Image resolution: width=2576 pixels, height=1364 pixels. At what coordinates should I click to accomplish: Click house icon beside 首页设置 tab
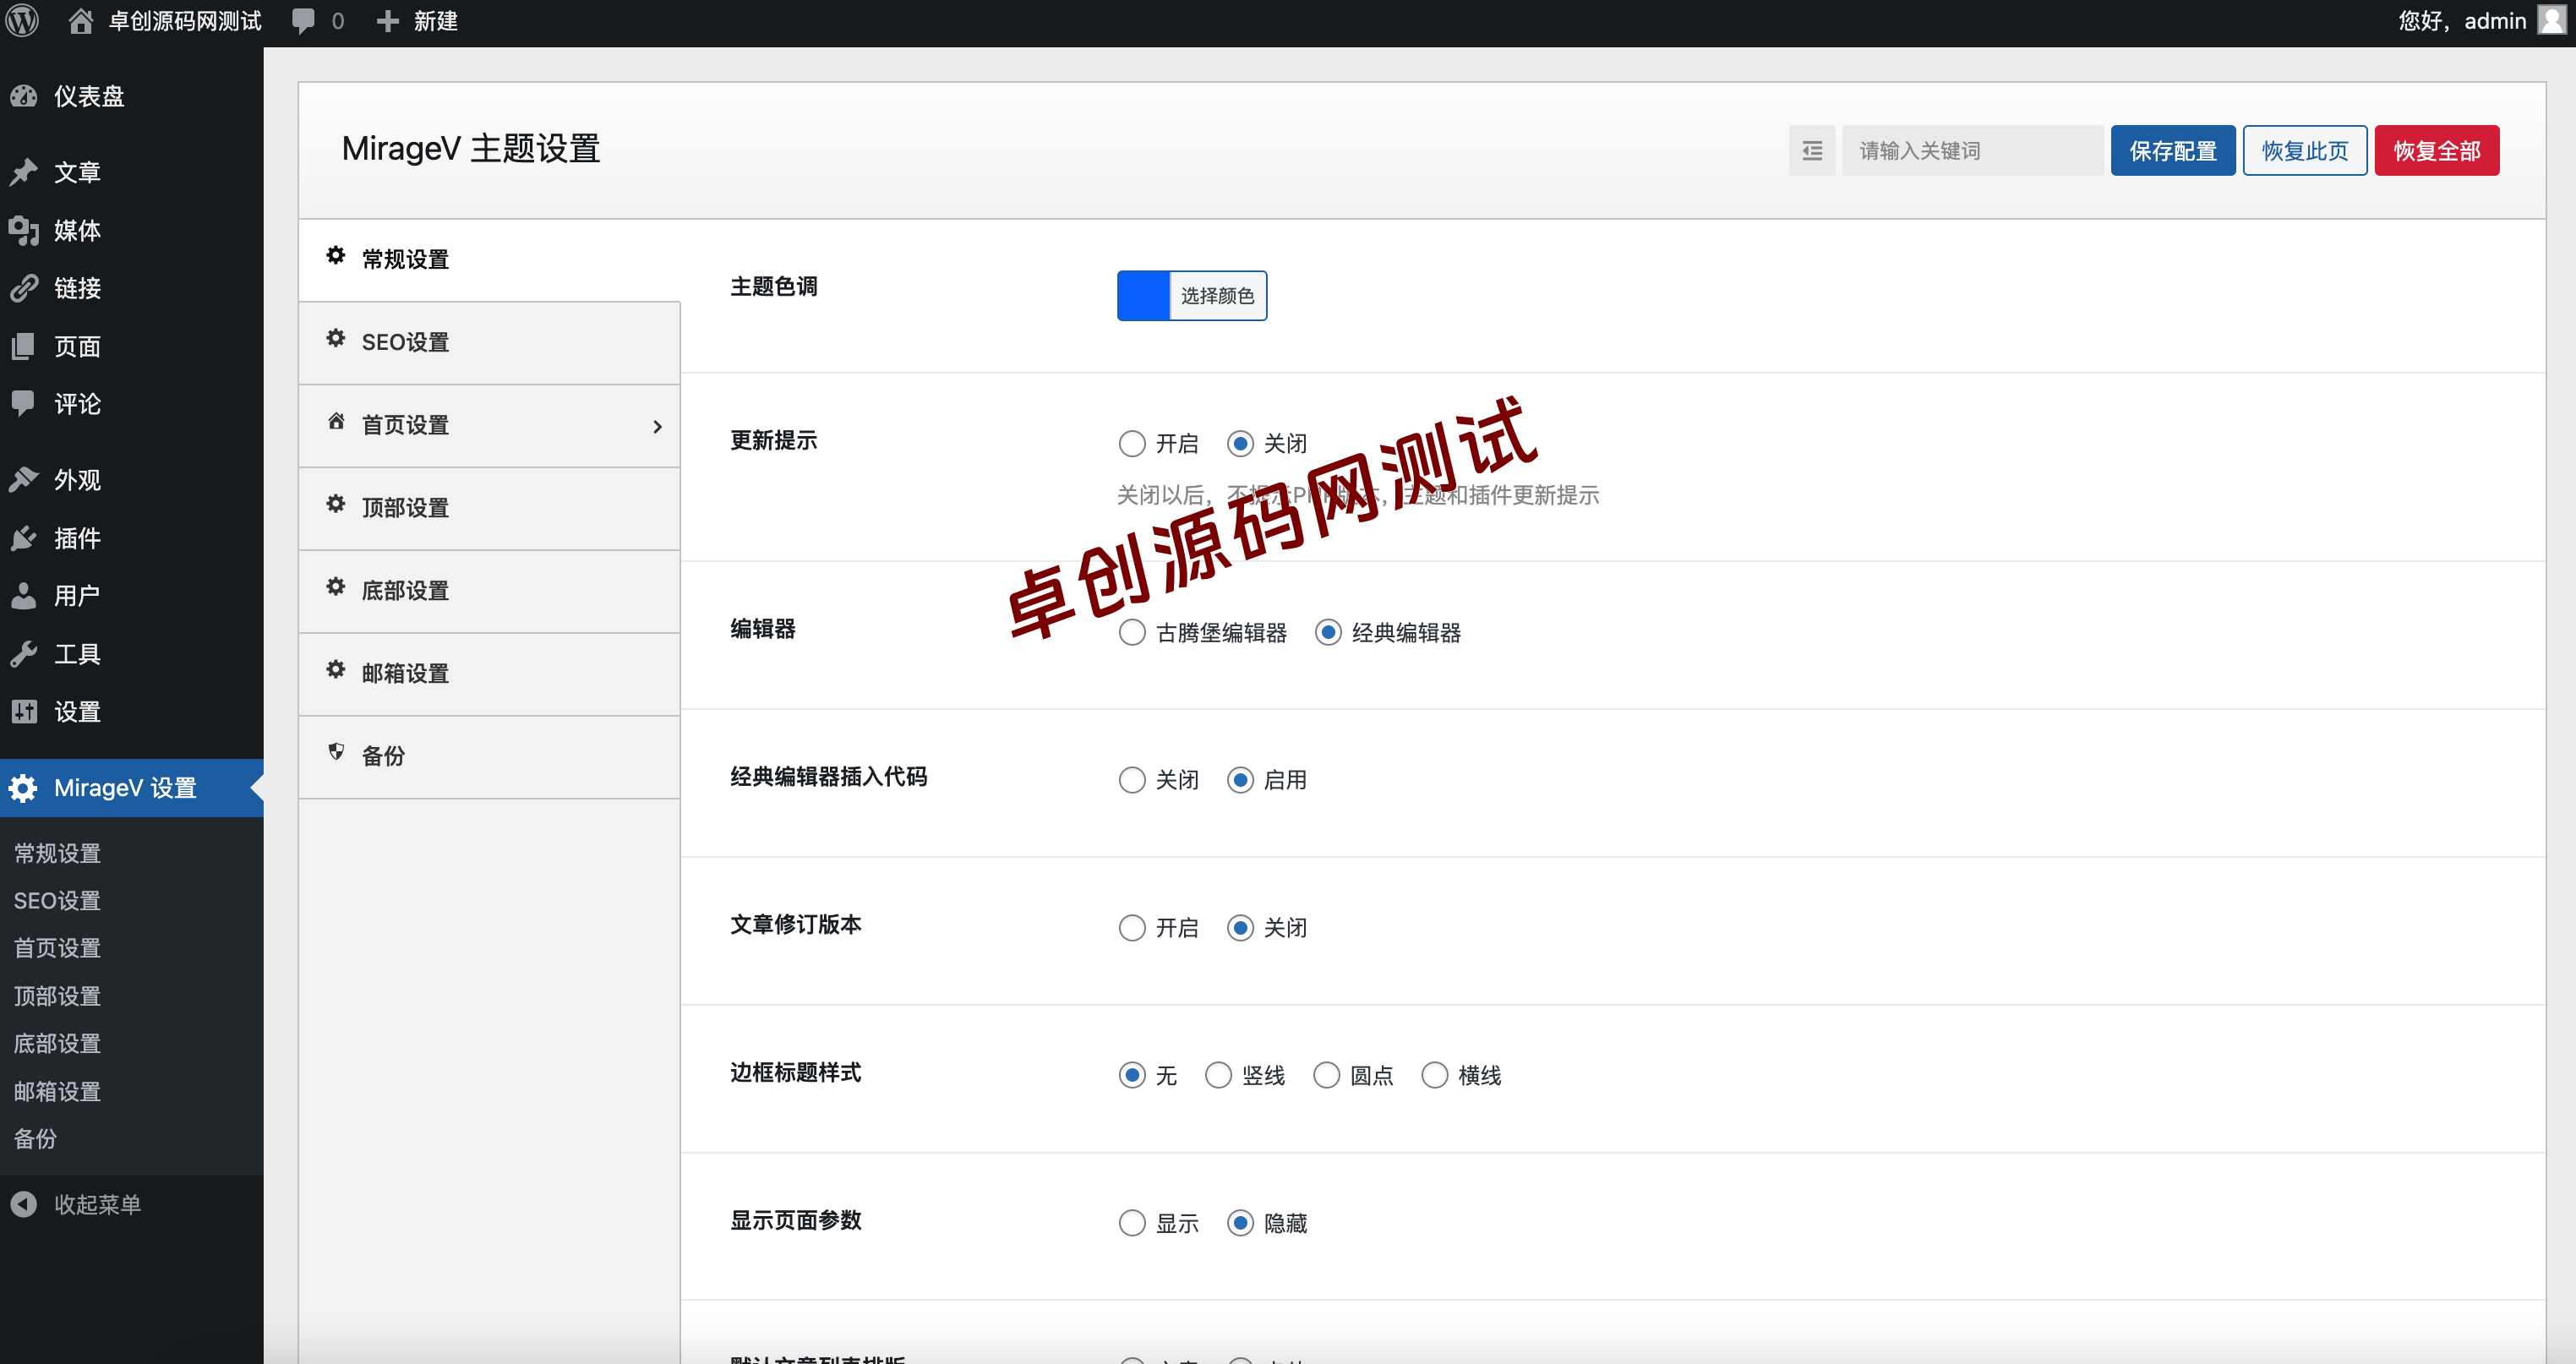[336, 422]
